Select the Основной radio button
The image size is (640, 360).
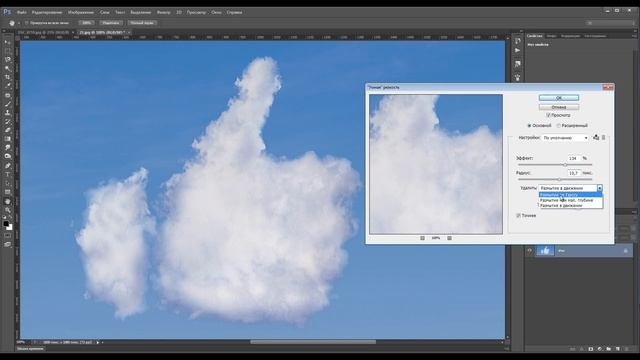click(x=529, y=126)
